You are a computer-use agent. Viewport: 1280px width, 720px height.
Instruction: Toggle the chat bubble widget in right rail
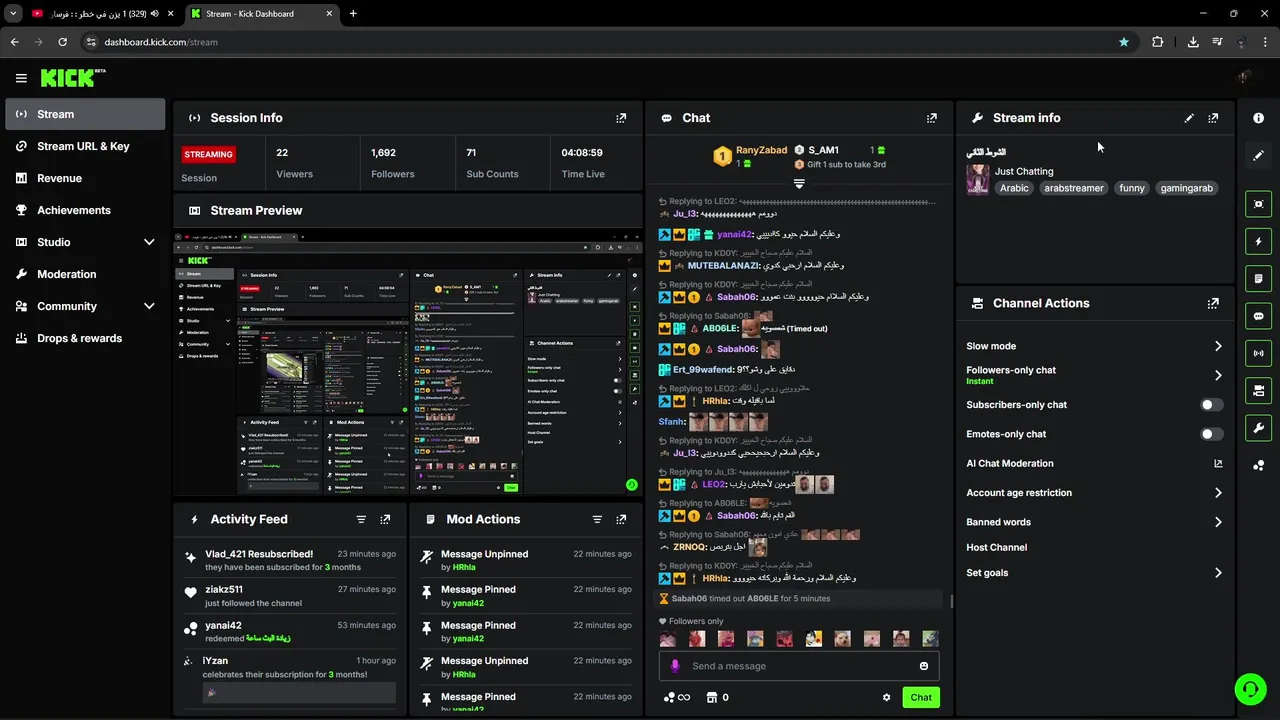point(1258,316)
